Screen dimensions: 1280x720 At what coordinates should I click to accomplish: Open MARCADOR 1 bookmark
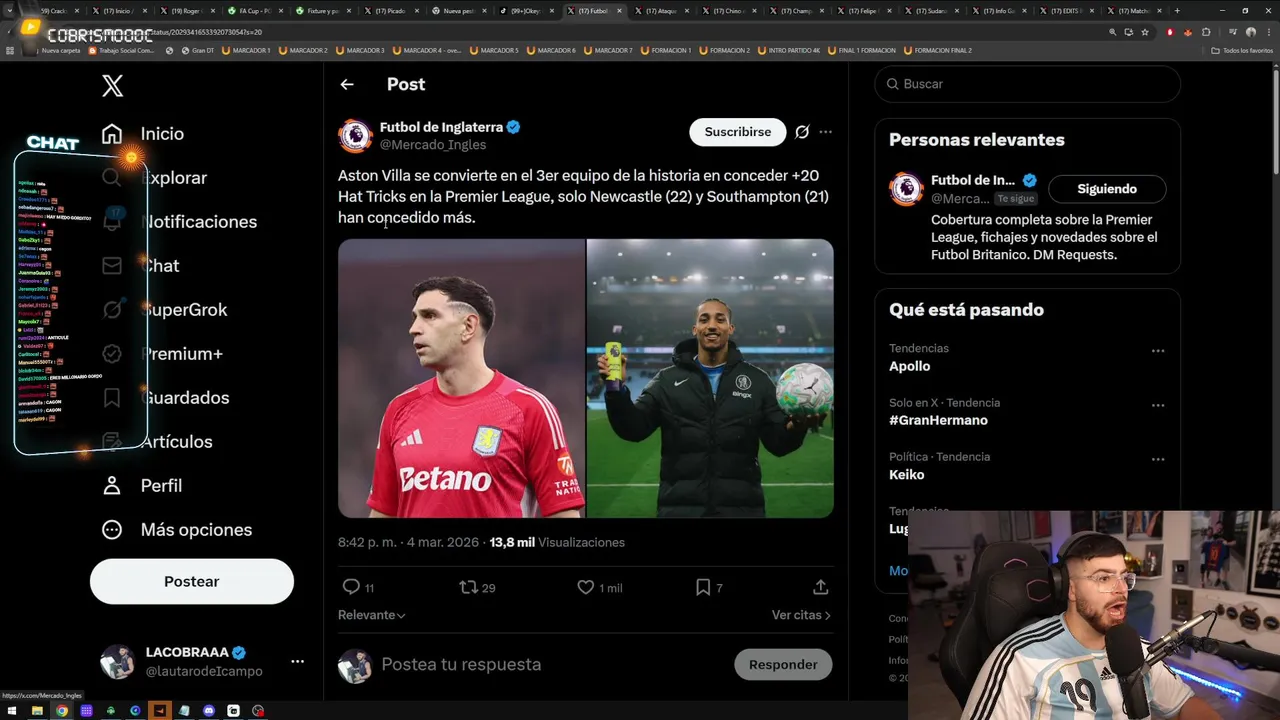pos(246,50)
